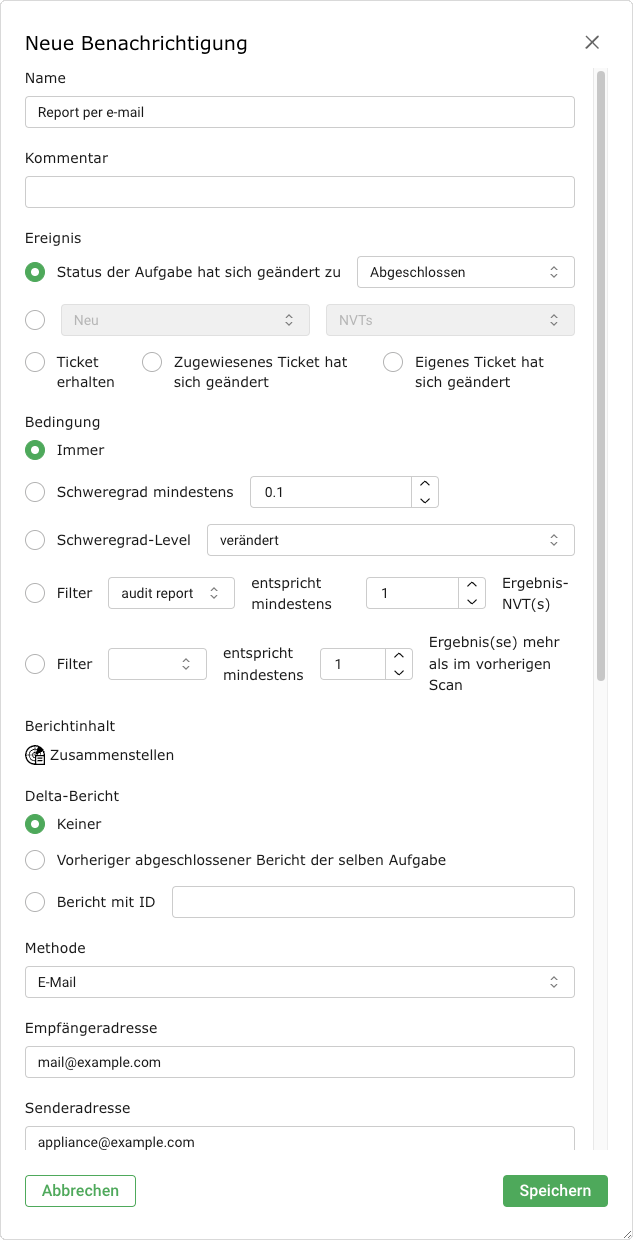Image resolution: width=633 pixels, height=1240 pixels.
Task: Increase the Schweregrad mindestens value
Action: click(x=425, y=484)
